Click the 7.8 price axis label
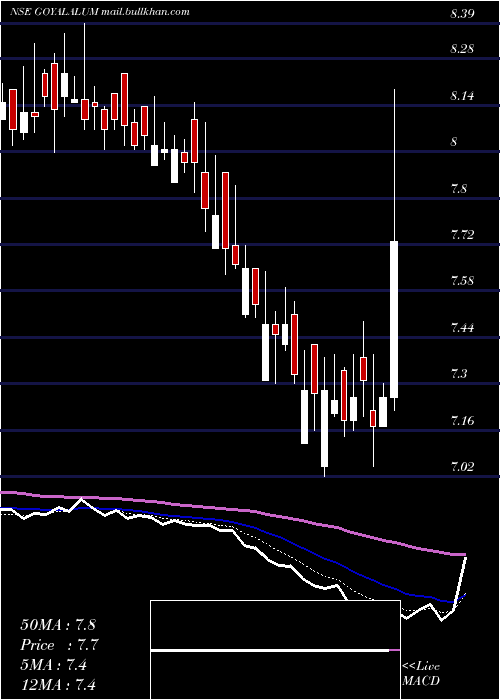This screenshot has width=500, height=700. click(x=459, y=188)
